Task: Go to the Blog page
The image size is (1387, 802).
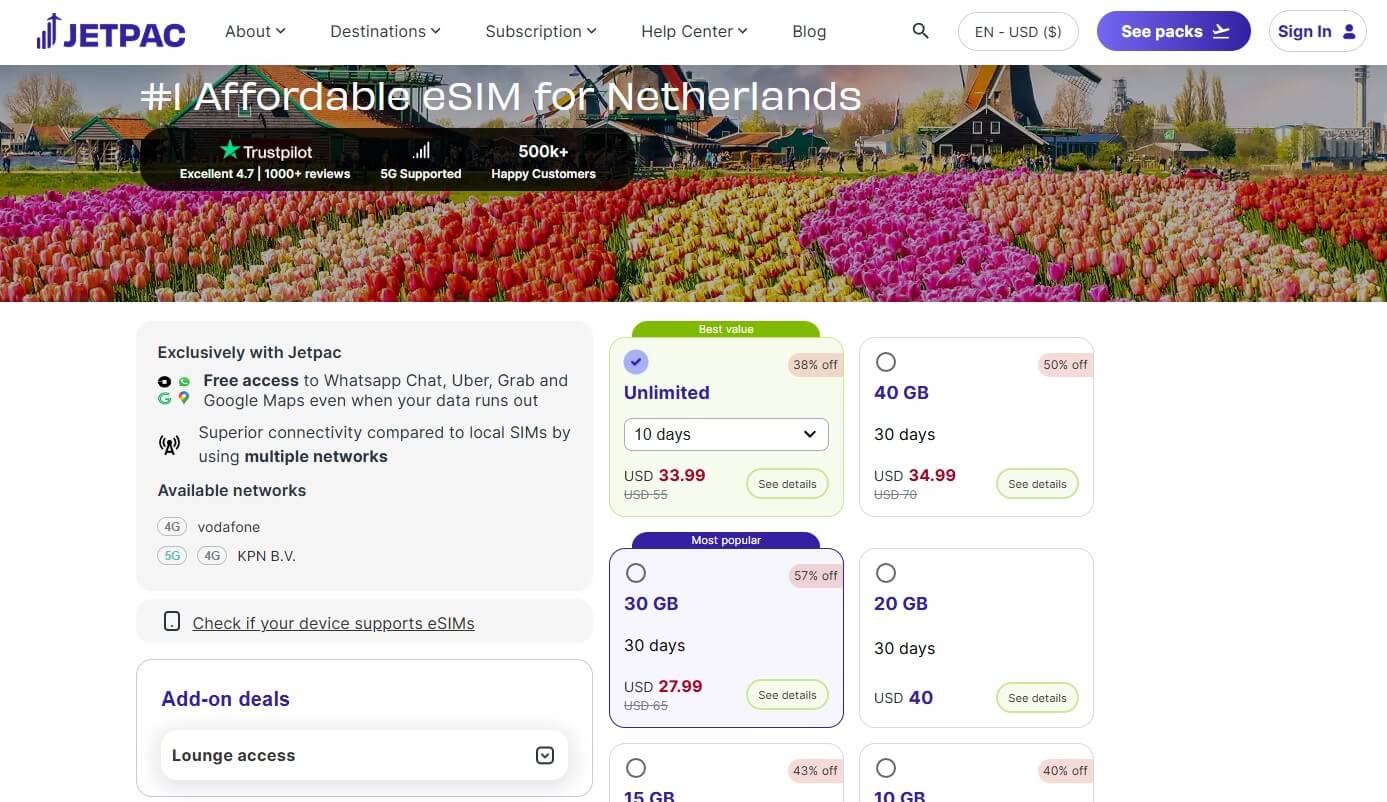Action: pyautogui.click(x=809, y=31)
